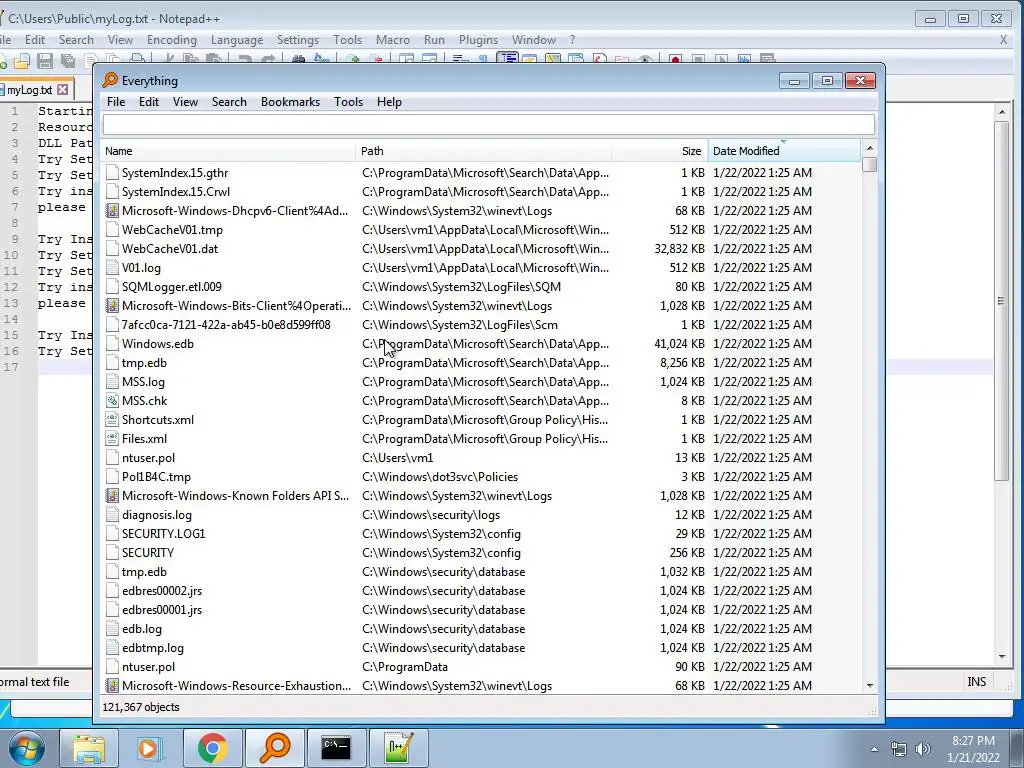Click the icon next to MSS.chk
This screenshot has width=1024, height=768.
pos(112,401)
